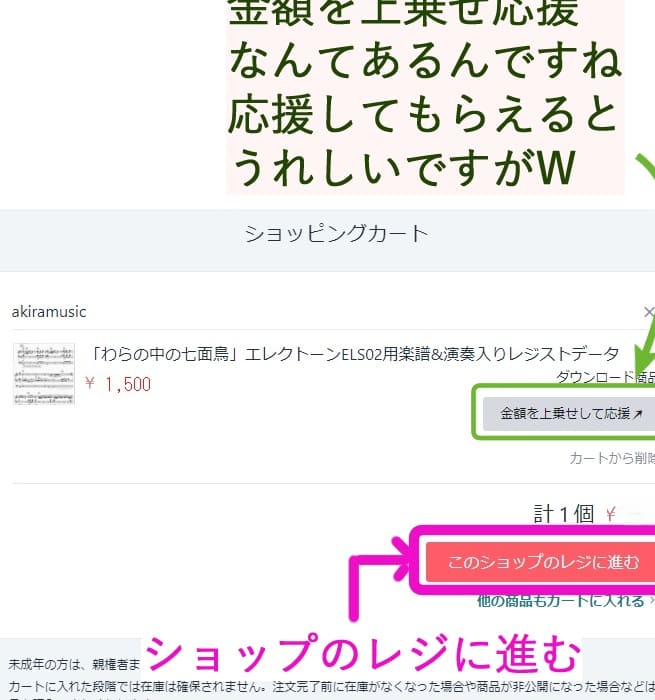This screenshot has width=655, height=700.
Task: Click the 未成年の方は notice text
Action: point(74,664)
